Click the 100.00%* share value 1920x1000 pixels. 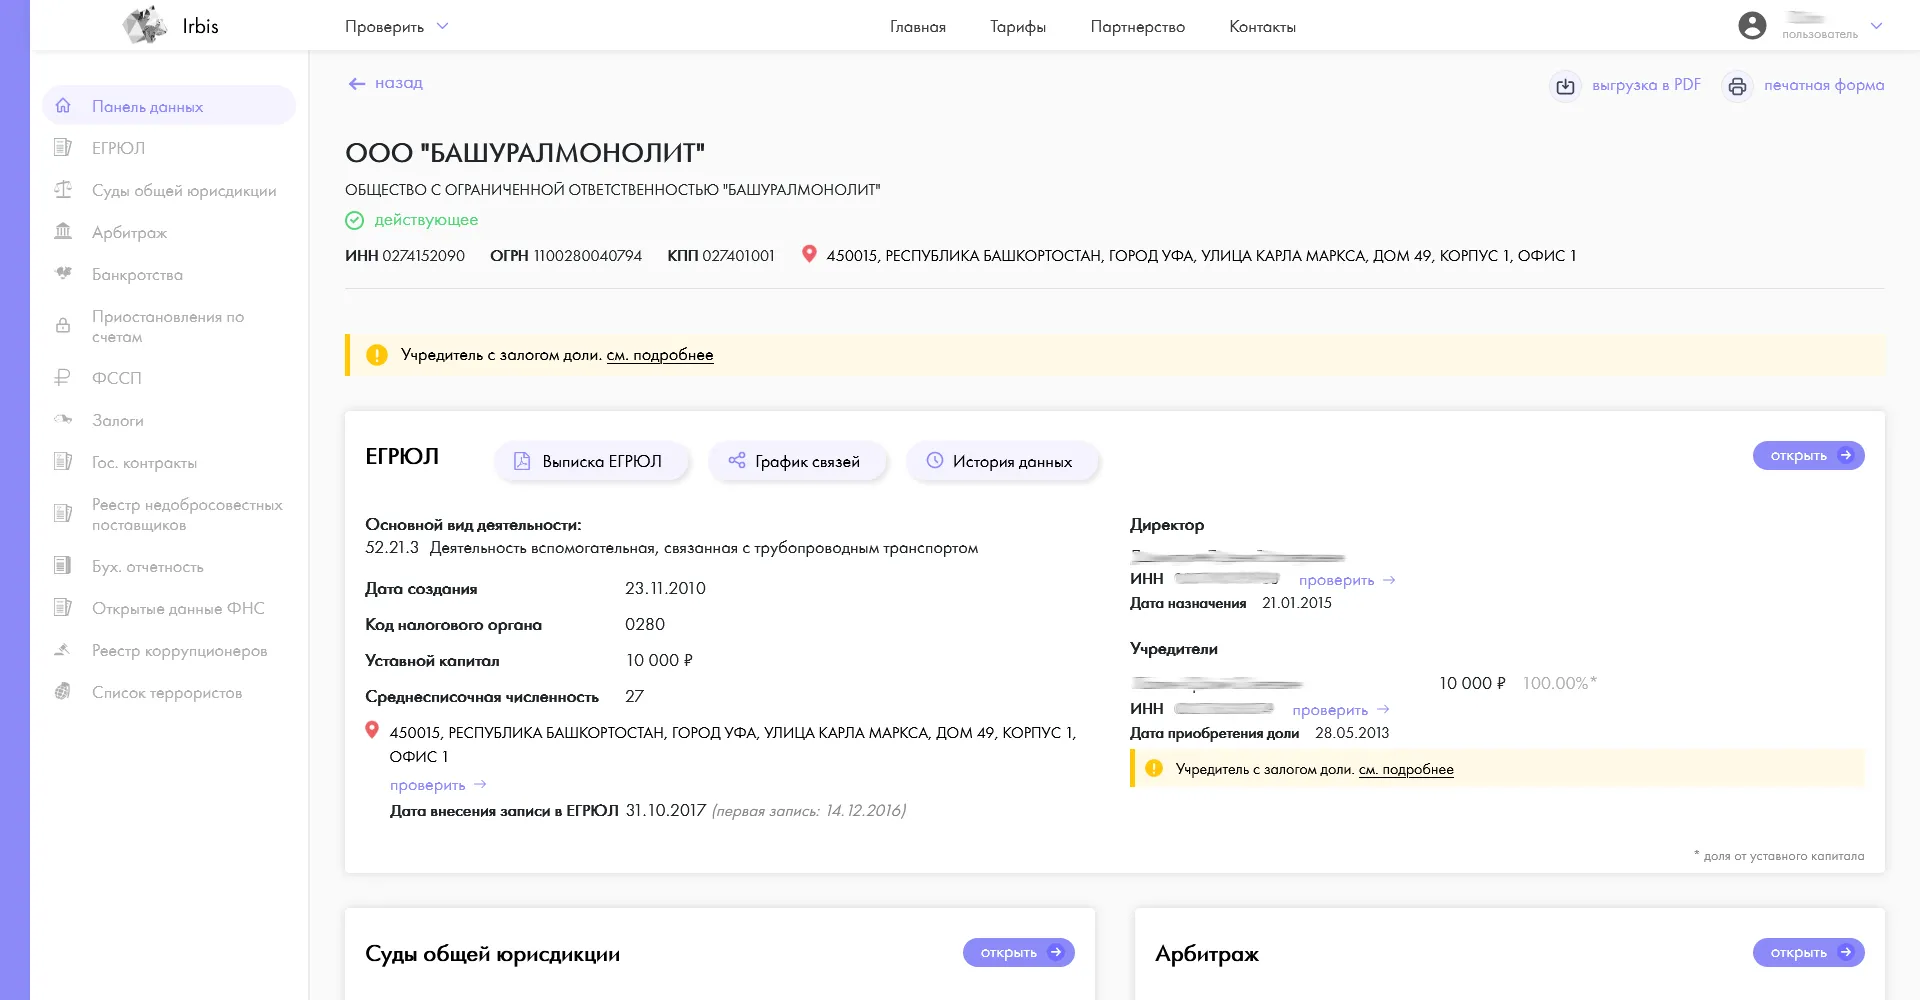coord(1559,683)
